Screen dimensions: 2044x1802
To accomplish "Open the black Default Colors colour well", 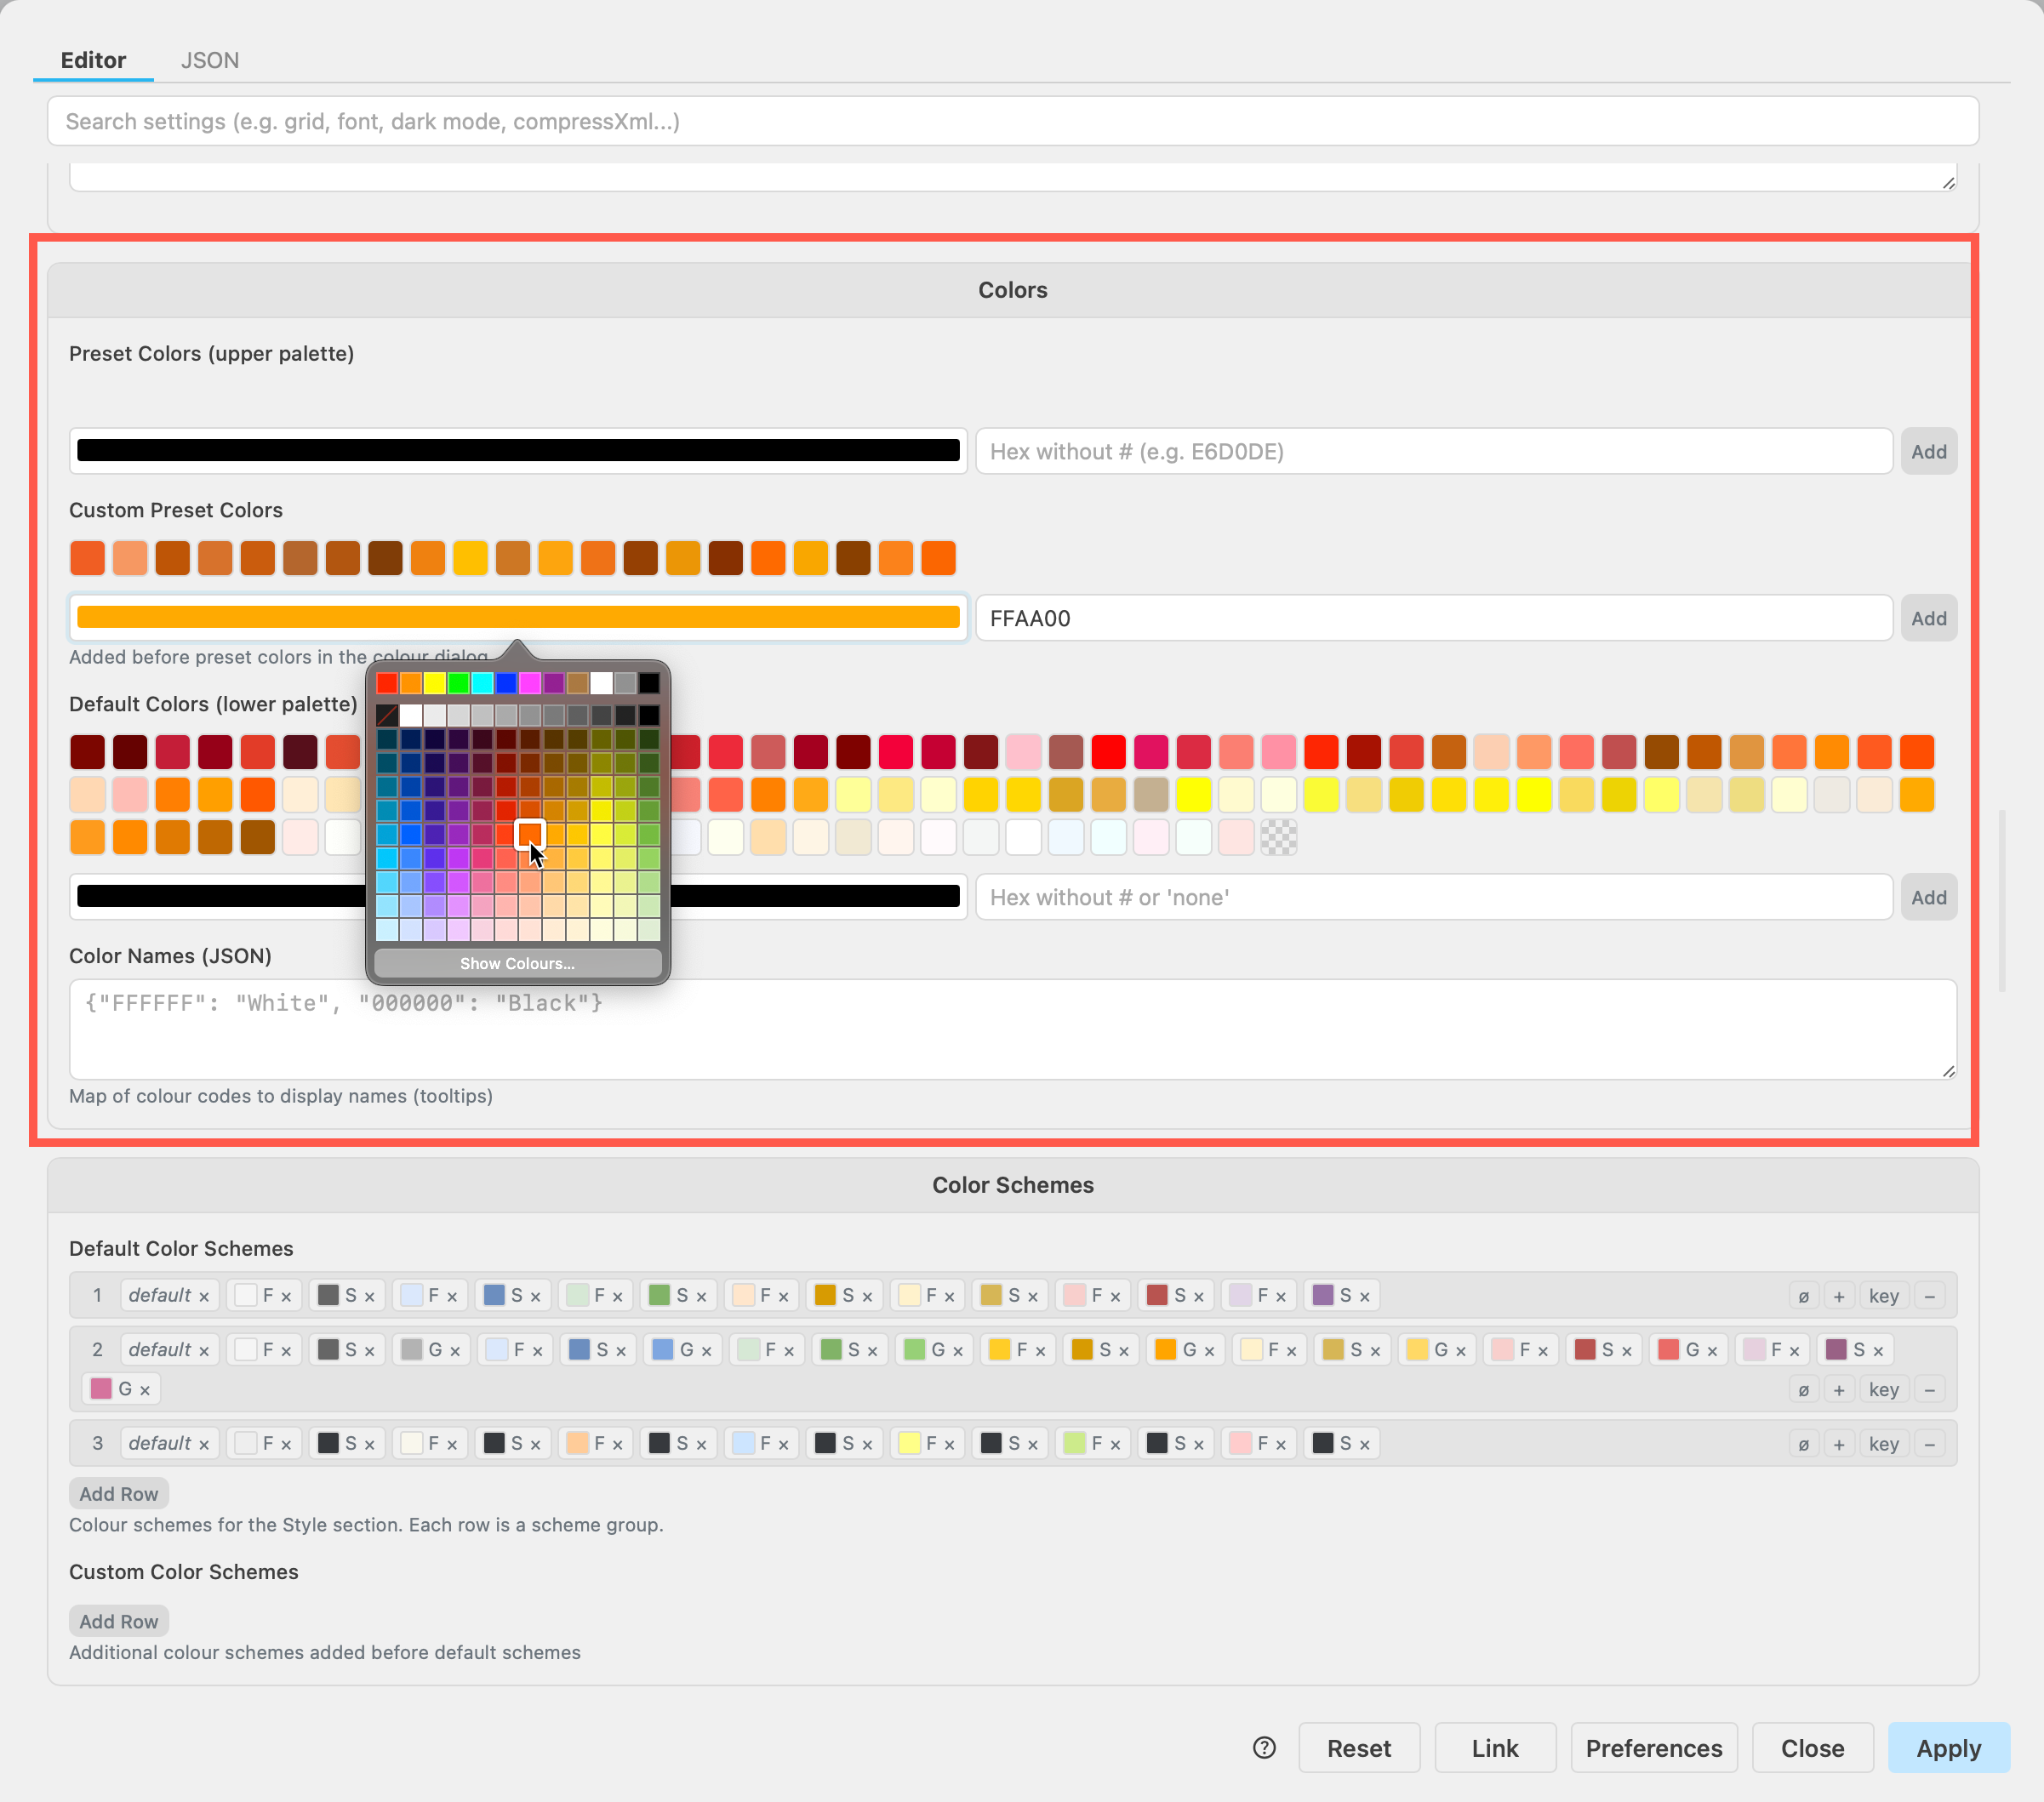I will (518, 897).
